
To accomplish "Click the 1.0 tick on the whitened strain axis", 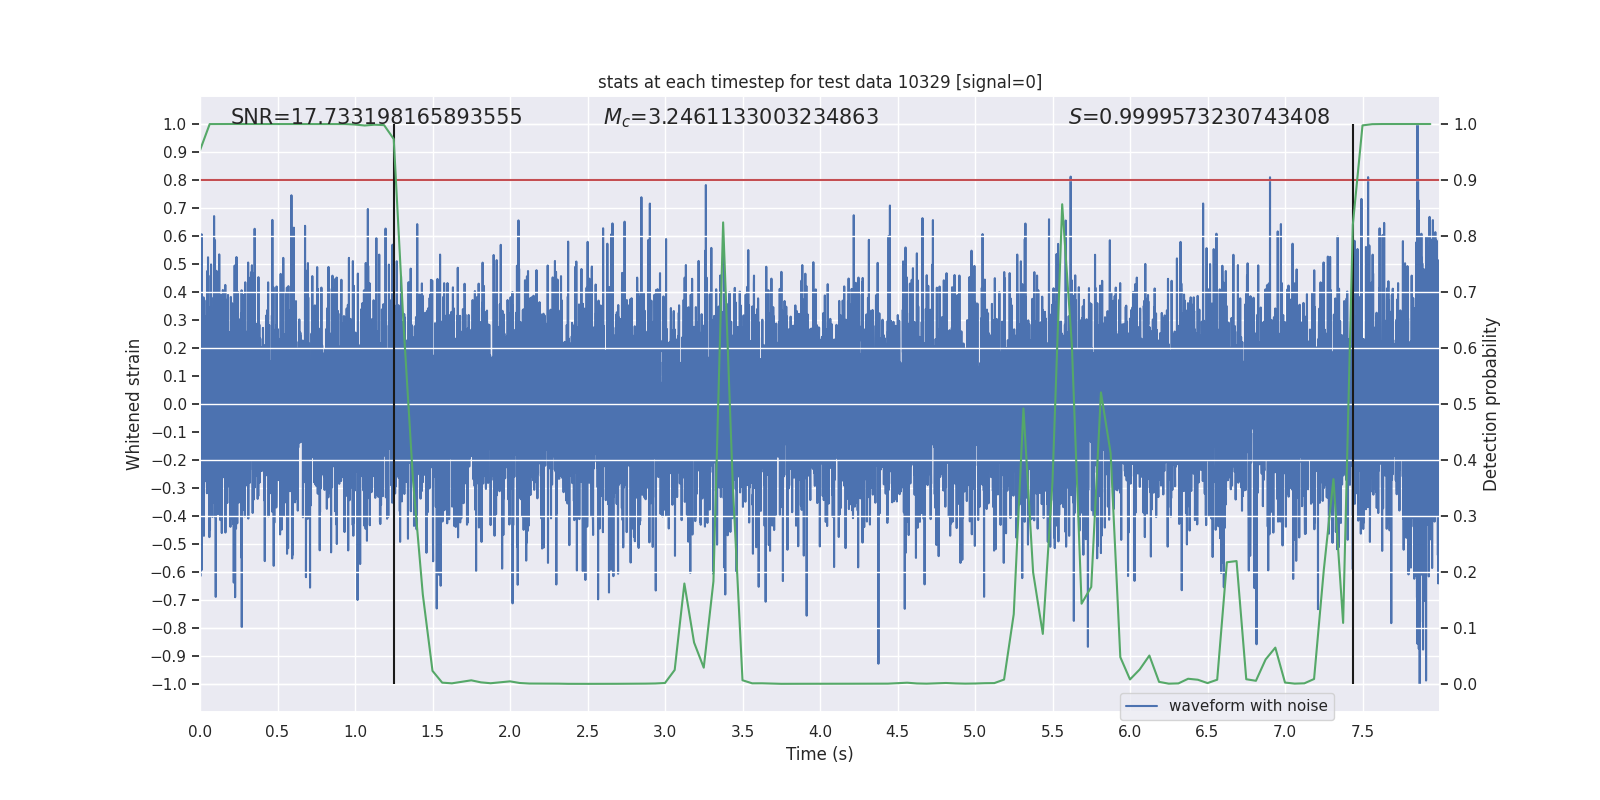I will [x=175, y=124].
